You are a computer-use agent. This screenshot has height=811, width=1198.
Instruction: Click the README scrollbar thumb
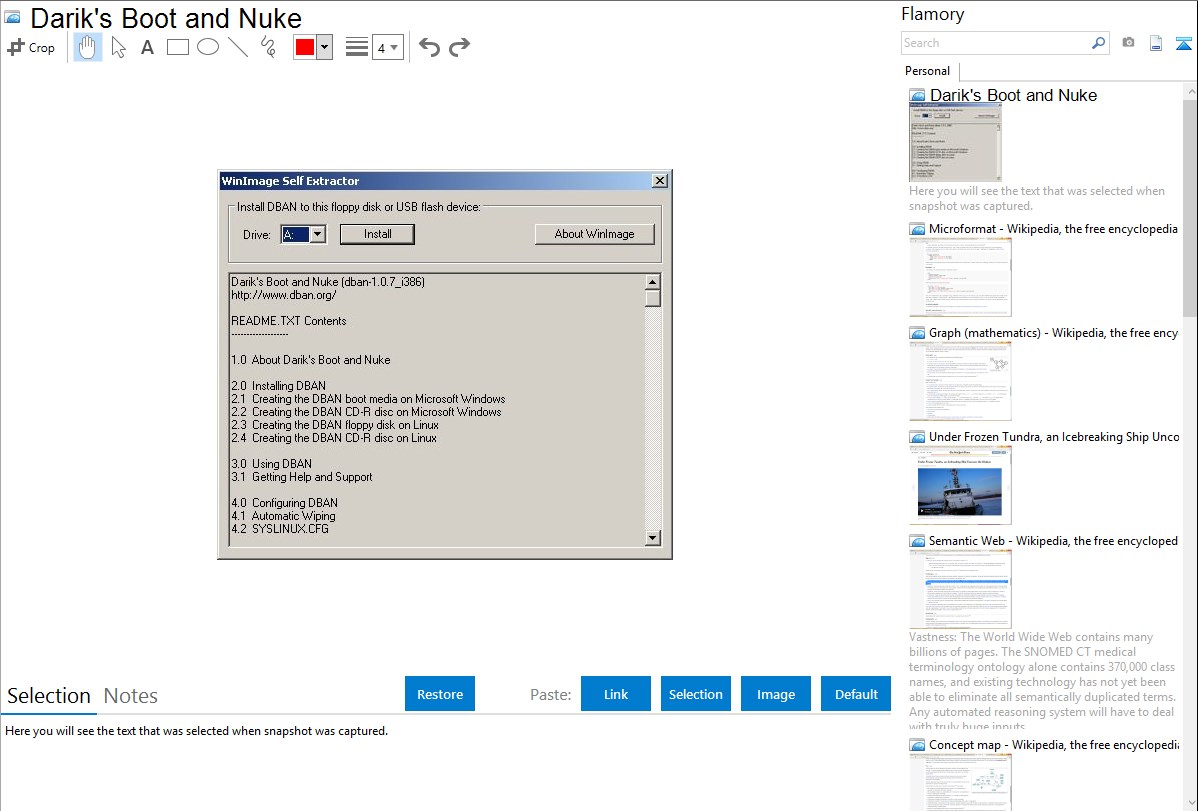652,298
